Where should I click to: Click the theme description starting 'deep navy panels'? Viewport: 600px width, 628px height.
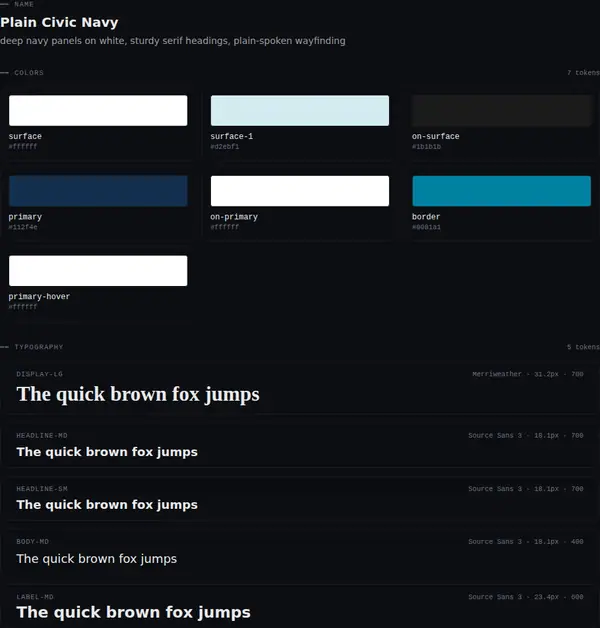click(173, 41)
